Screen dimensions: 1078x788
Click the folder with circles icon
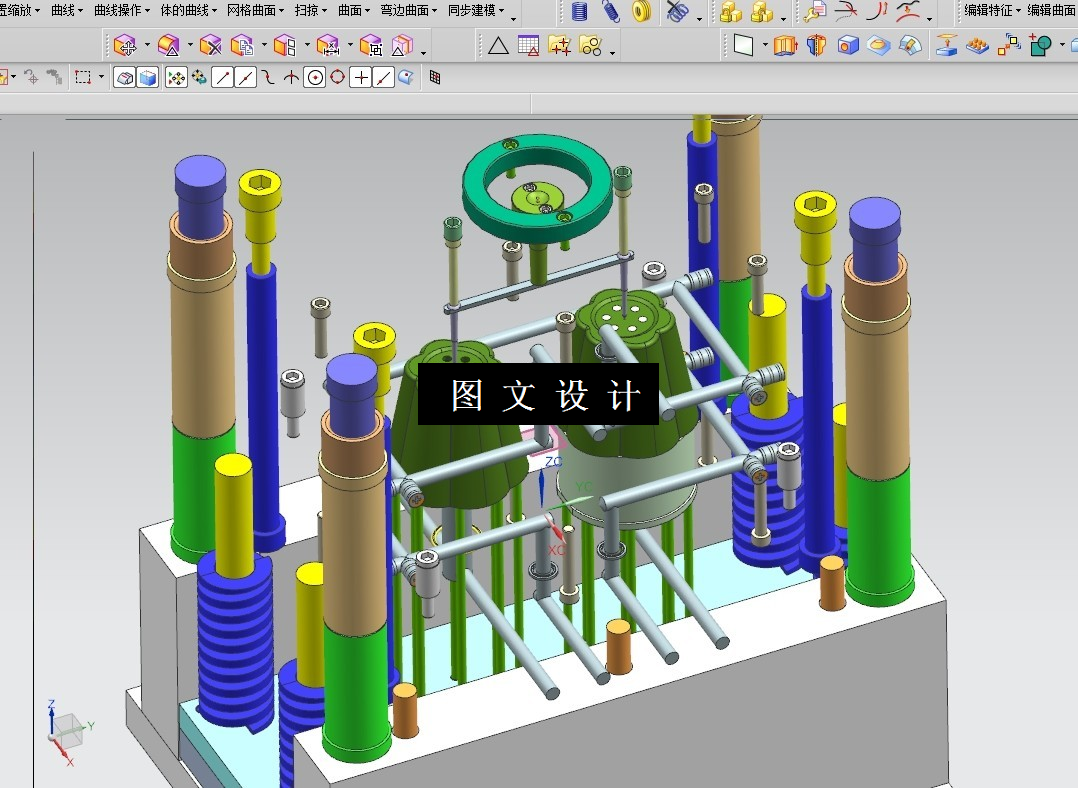(591, 46)
